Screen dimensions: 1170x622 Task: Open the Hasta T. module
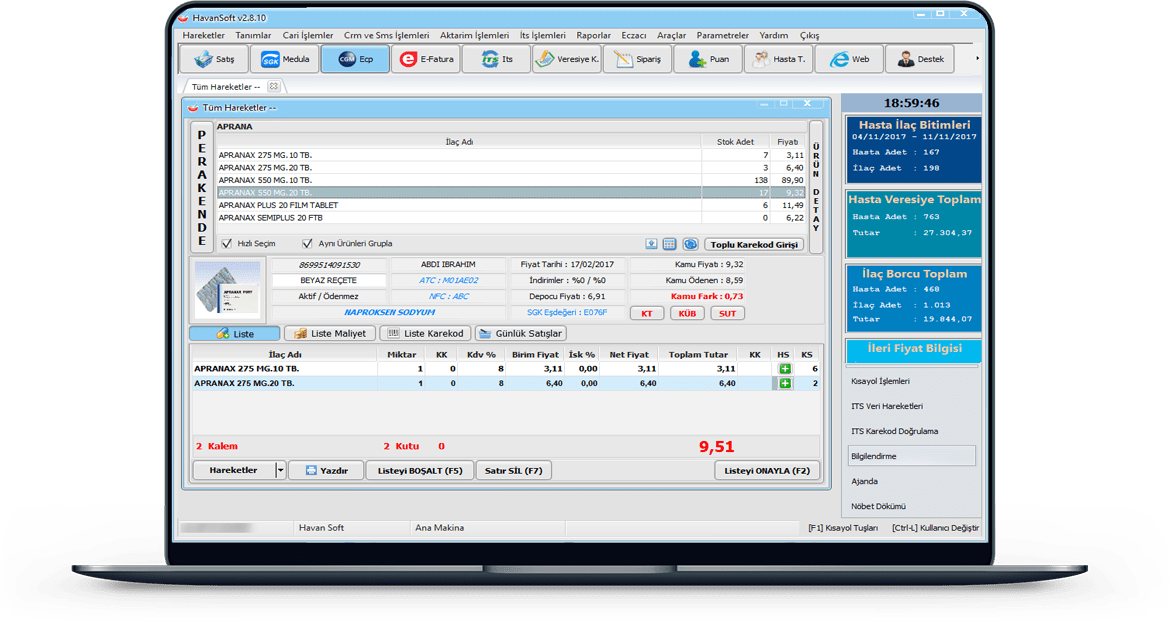coord(779,58)
